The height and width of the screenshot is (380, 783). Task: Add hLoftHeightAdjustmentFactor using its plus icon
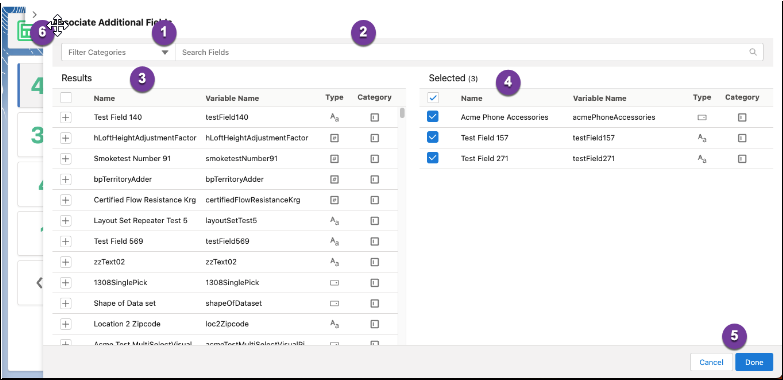[66, 138]
